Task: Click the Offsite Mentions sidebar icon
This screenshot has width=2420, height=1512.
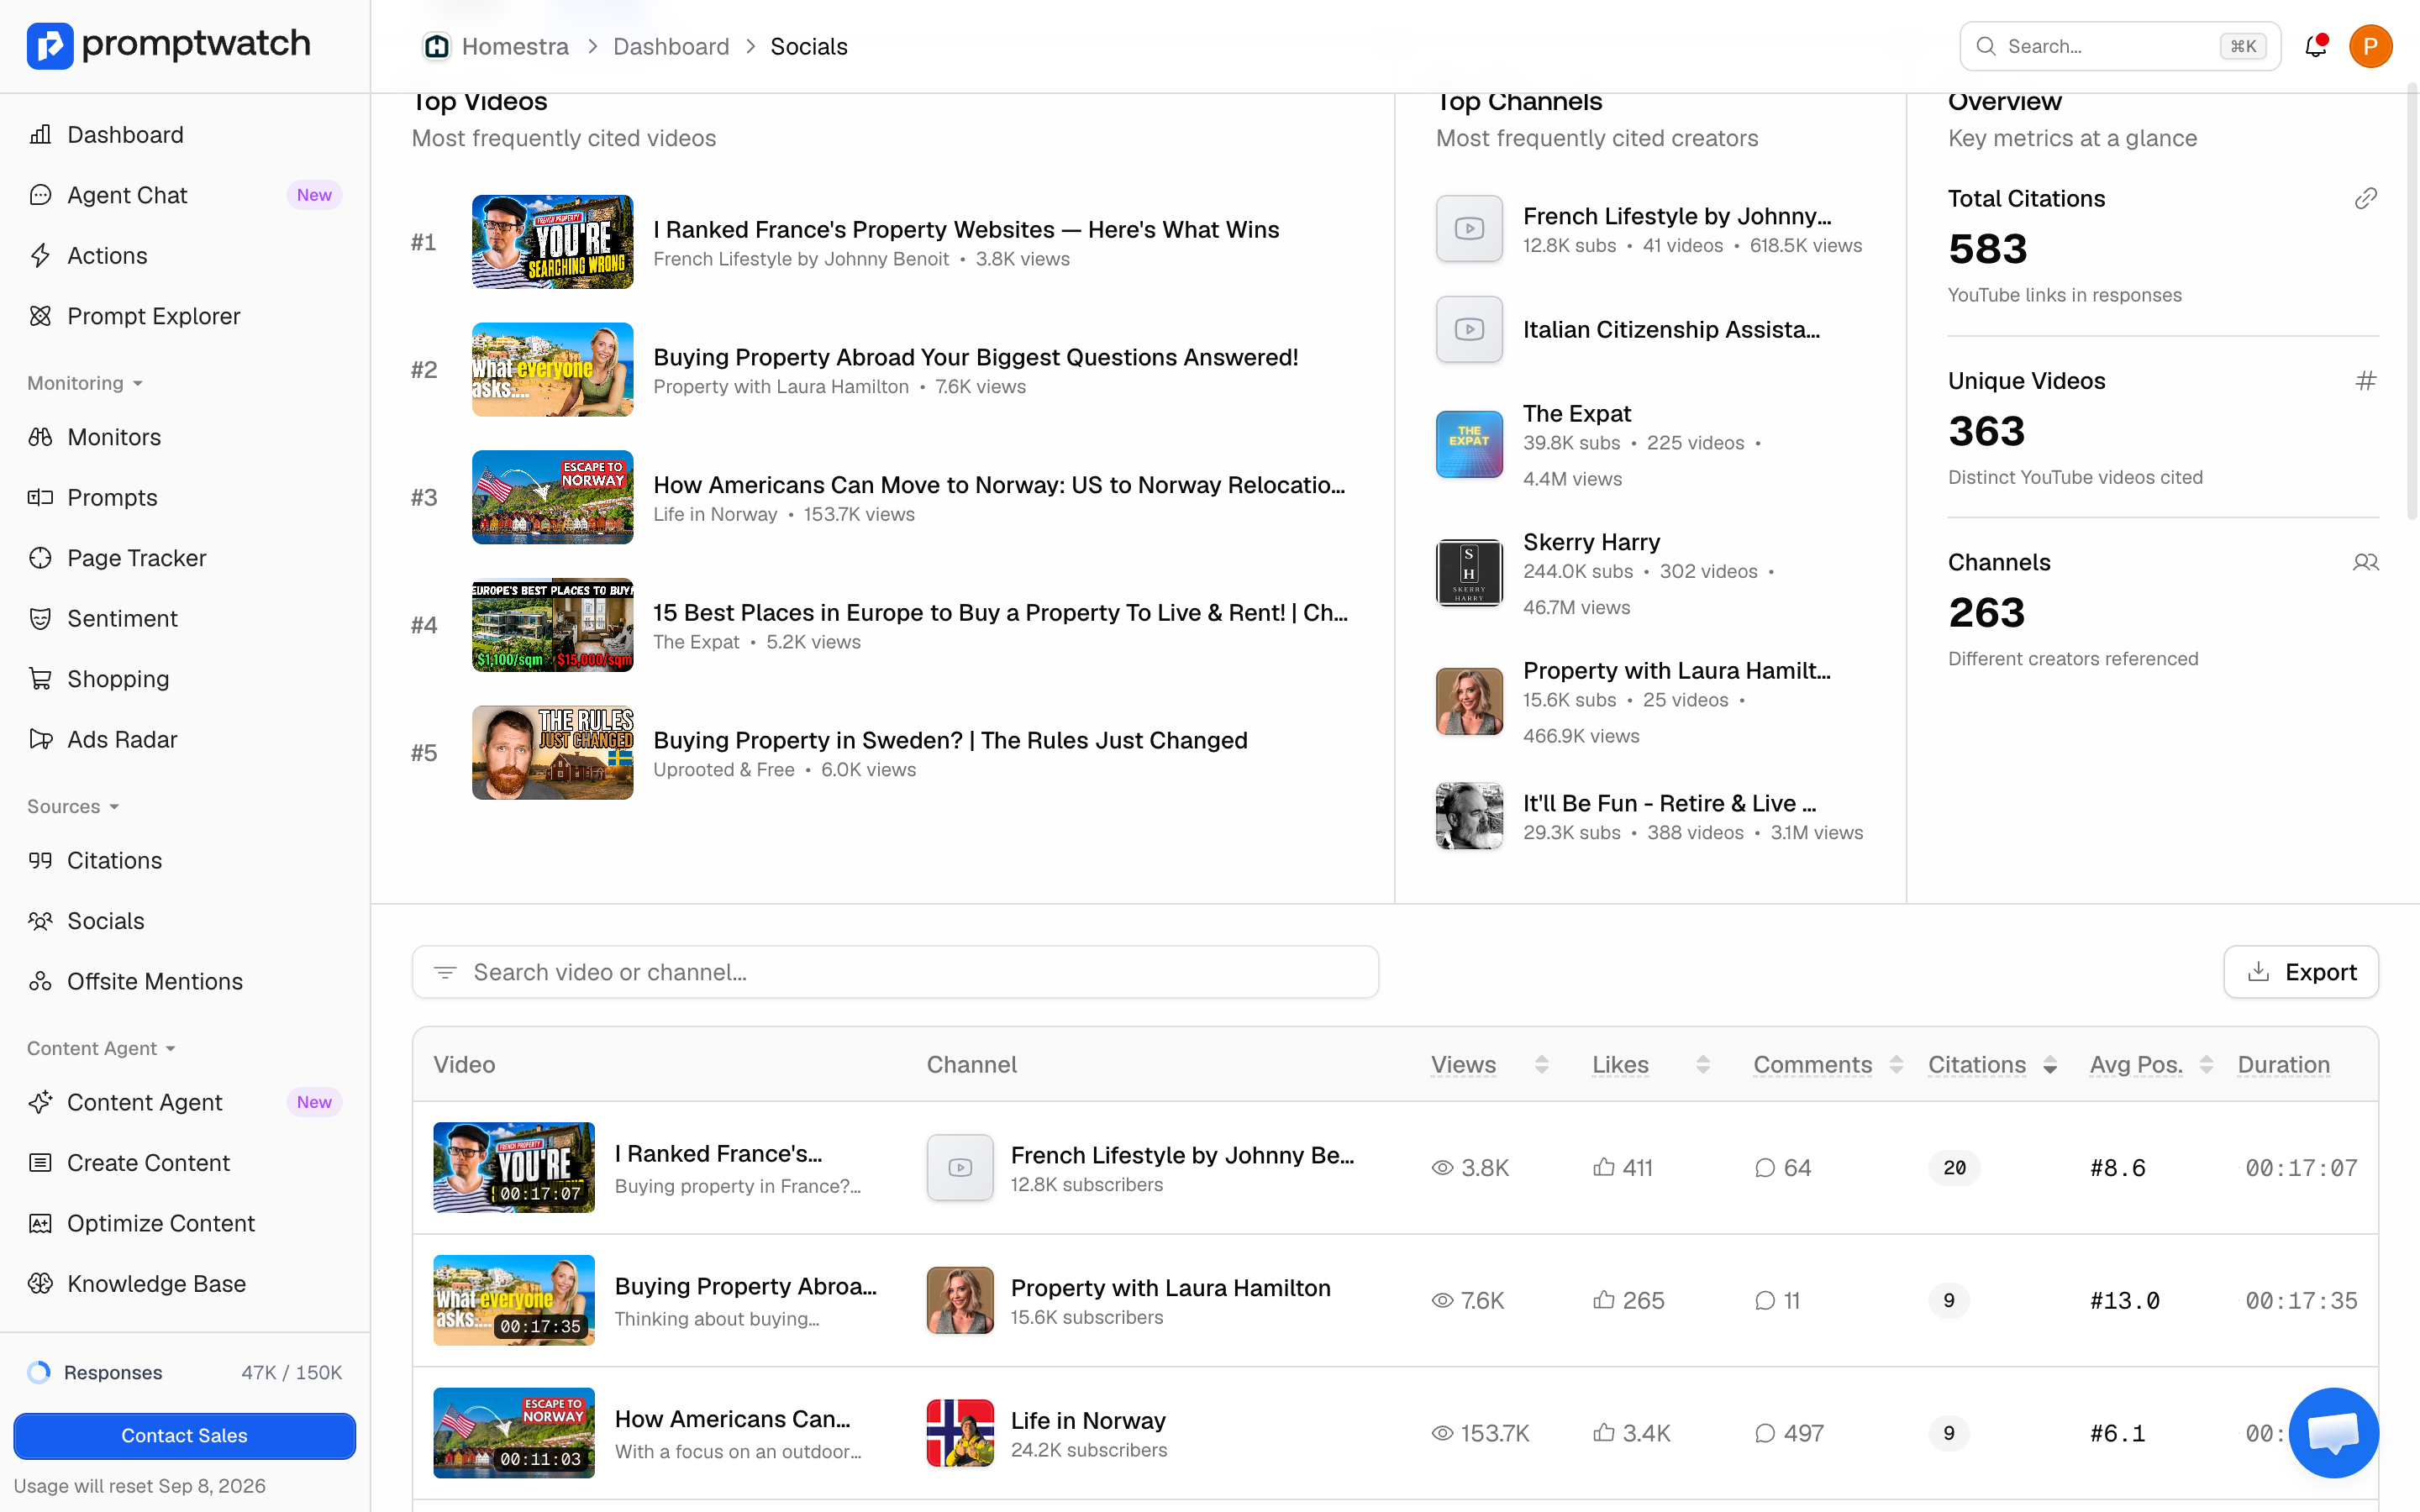Action: point(40,982)
